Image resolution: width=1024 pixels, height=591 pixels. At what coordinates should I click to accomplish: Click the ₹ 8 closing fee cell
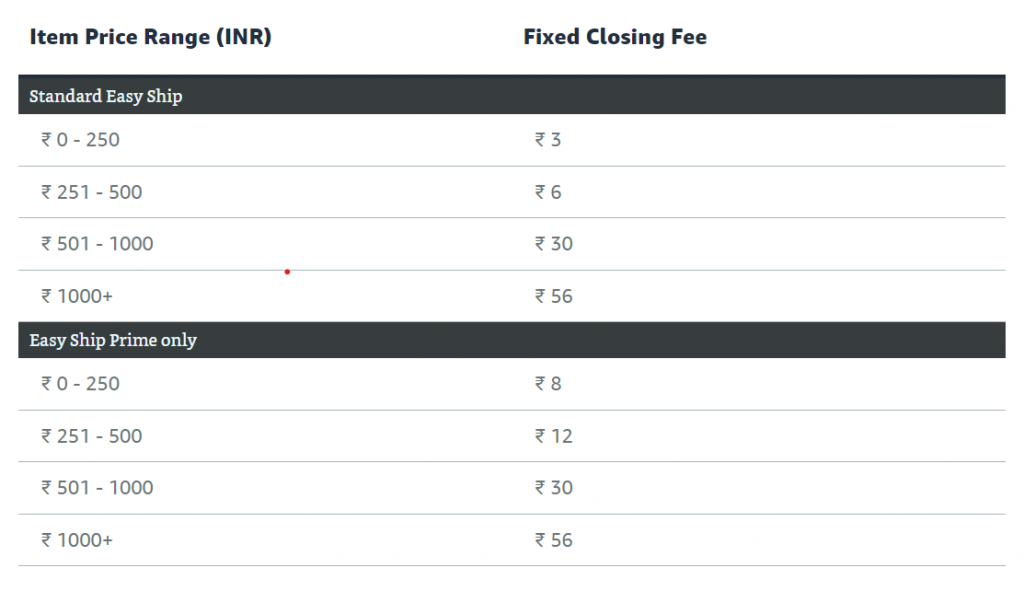pos(548,384)
